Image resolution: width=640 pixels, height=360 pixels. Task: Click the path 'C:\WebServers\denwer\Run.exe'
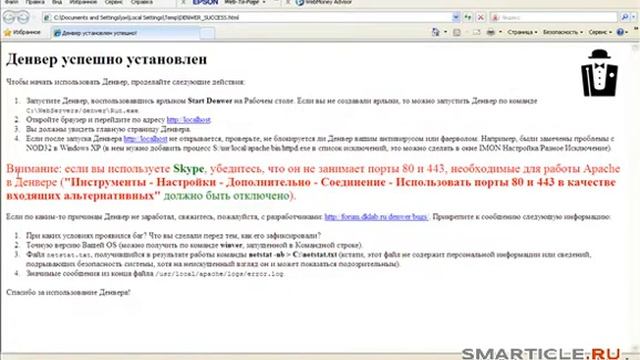(x=82, y=111)
